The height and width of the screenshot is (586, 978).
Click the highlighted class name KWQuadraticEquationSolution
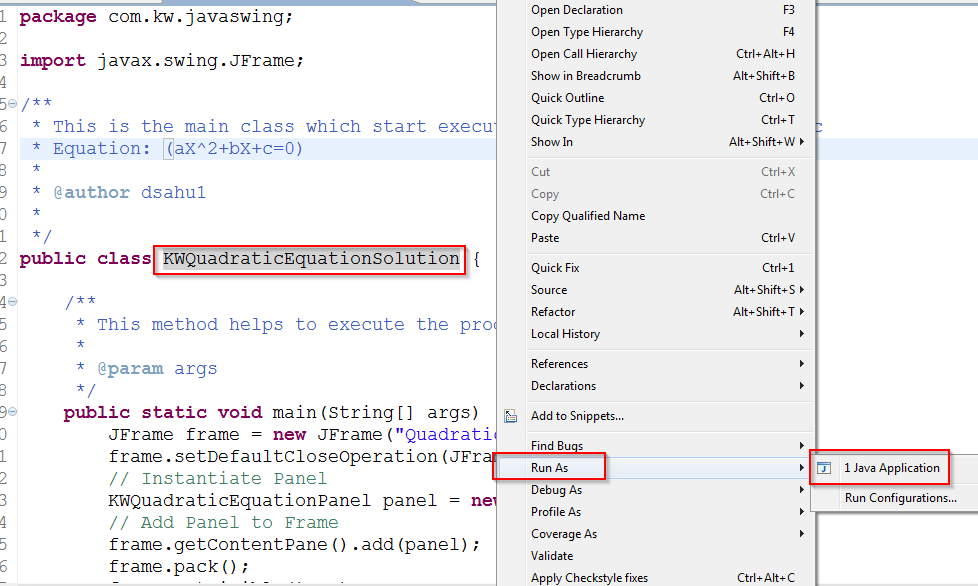coord(309,258)
